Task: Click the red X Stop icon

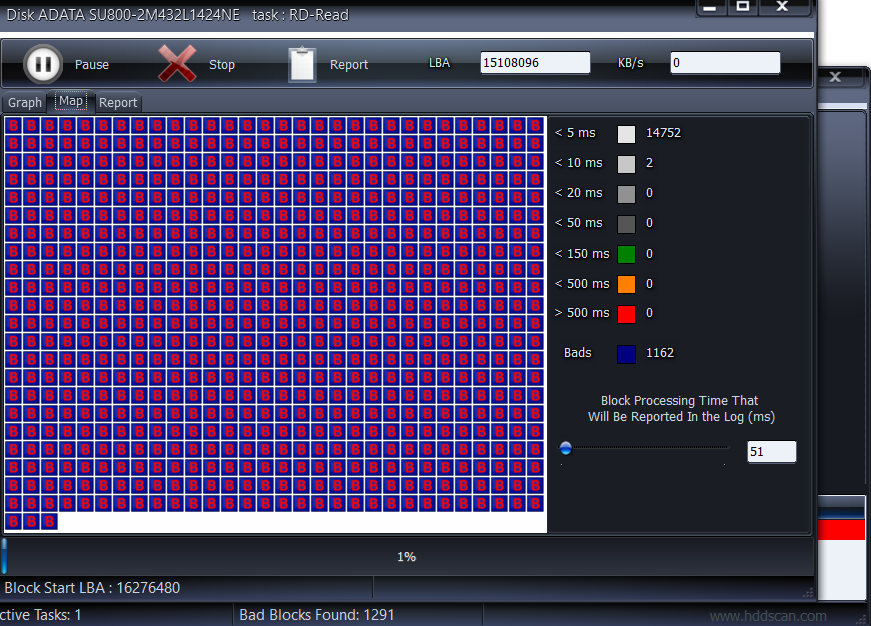Action: tap(177, 64)
